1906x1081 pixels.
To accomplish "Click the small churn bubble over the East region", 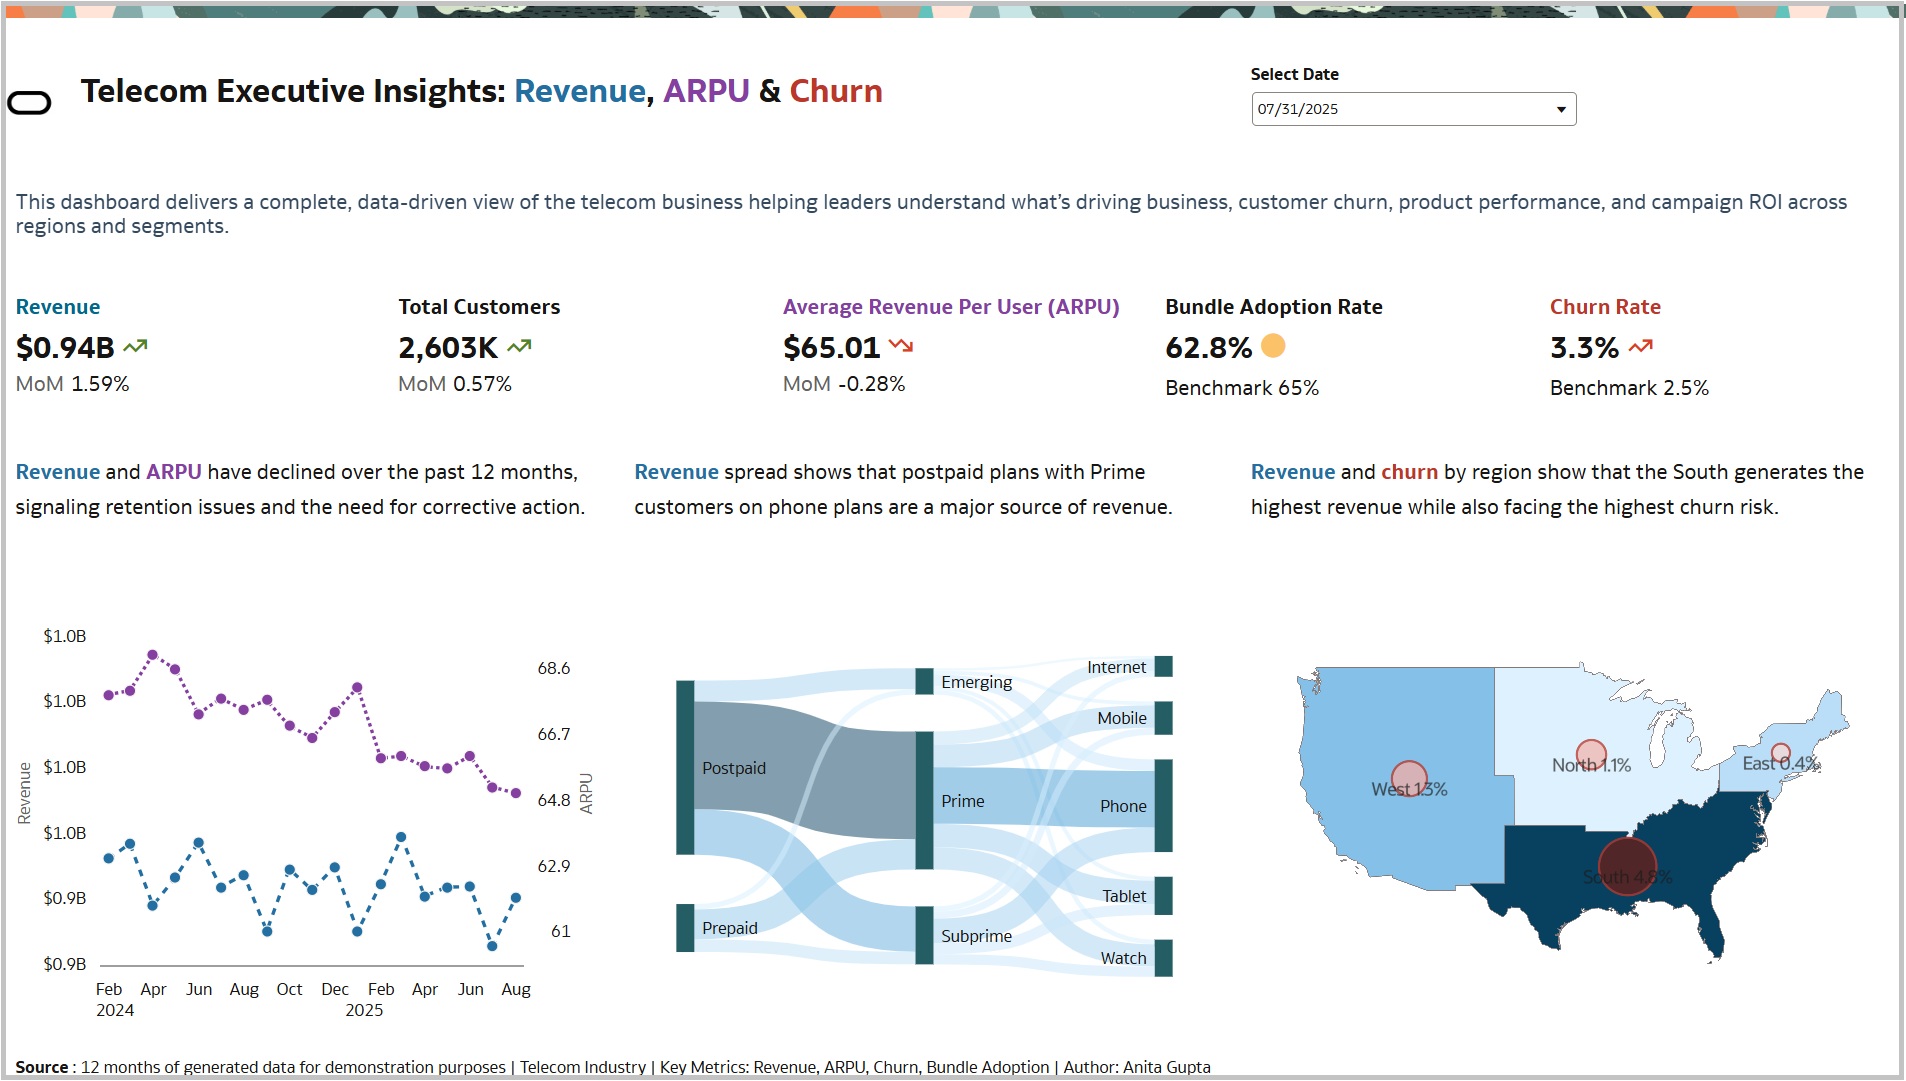I will [1779, 752].
